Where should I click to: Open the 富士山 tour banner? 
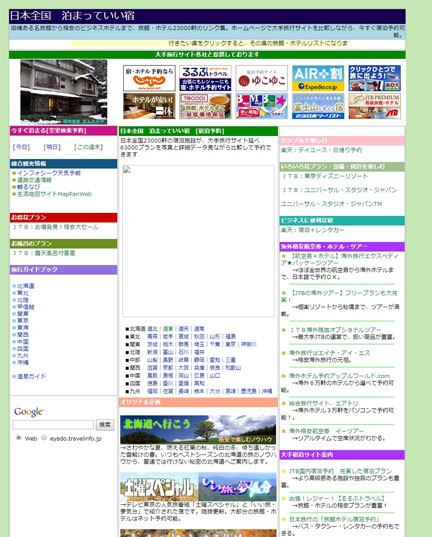click(318, 106)
